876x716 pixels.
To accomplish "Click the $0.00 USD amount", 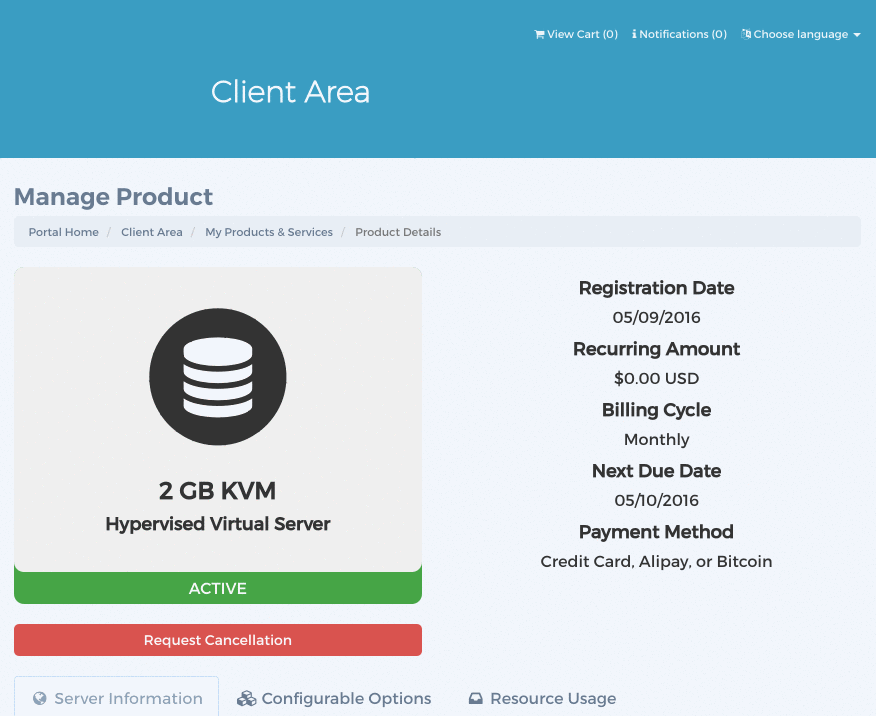I will coord(656,378).
